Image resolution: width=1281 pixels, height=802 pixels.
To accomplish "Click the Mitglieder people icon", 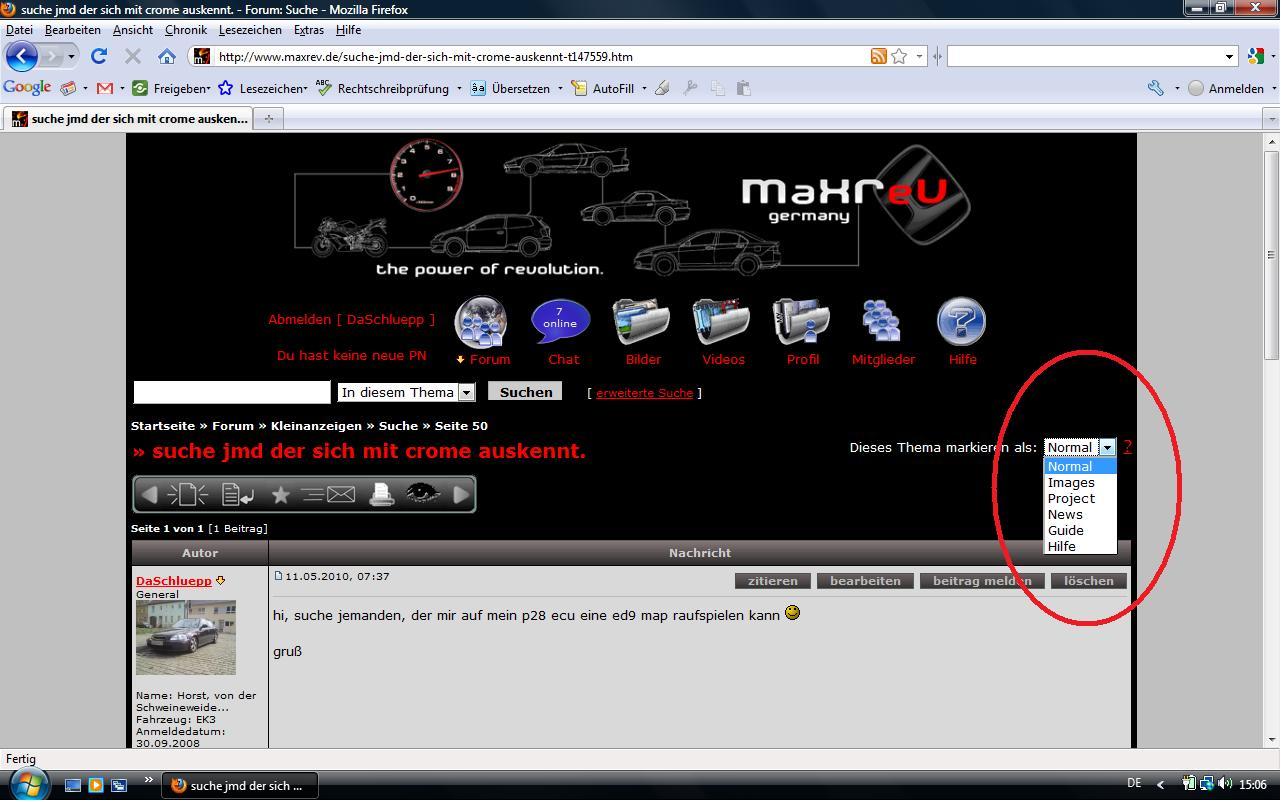I will coord(881,322).
